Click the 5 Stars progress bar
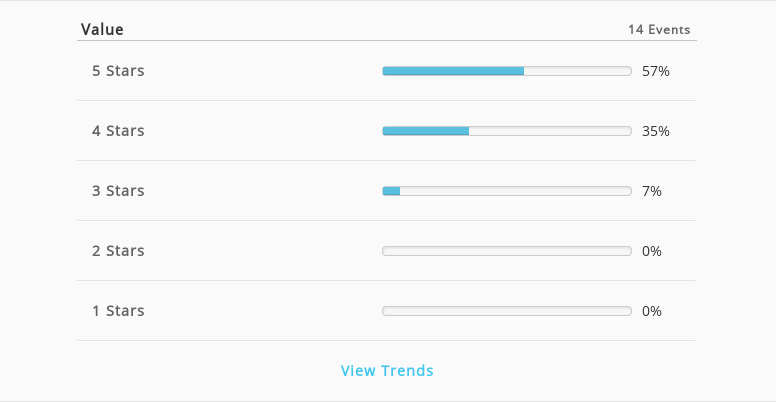Screen dimensions: 776x402 click(507, 71)
